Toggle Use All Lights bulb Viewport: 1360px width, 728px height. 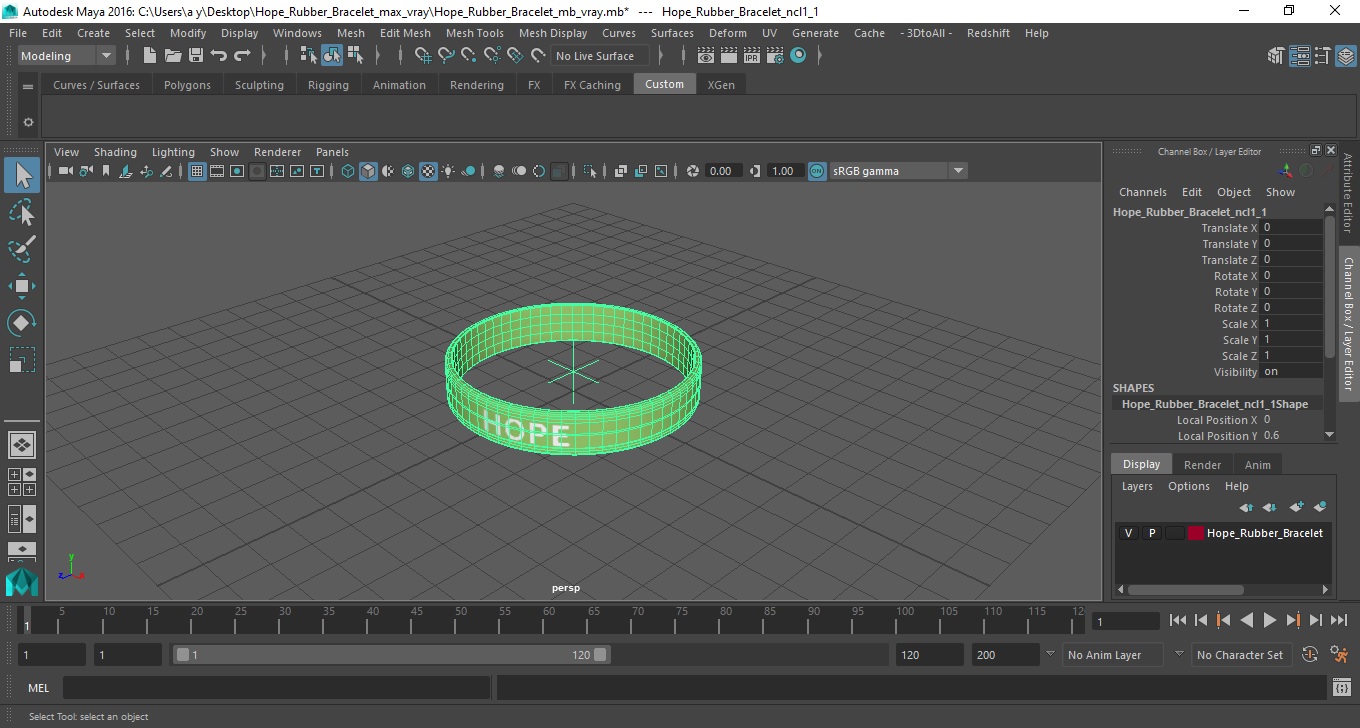point(448,171)
